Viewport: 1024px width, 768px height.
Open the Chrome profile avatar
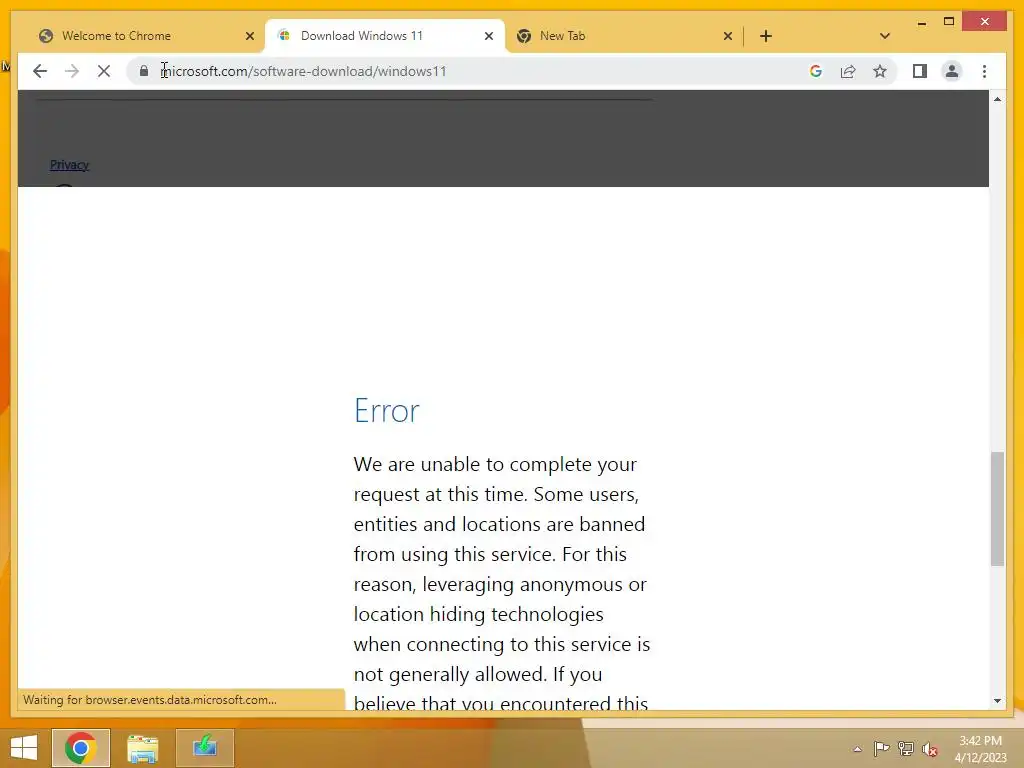coord(952,71)
